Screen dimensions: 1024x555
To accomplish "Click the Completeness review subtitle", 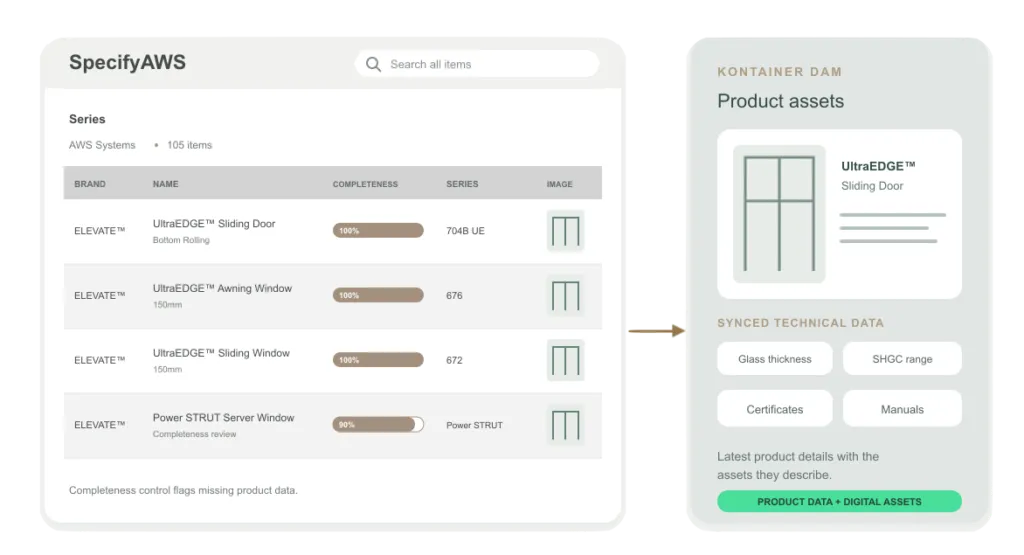I will (195, 434).
